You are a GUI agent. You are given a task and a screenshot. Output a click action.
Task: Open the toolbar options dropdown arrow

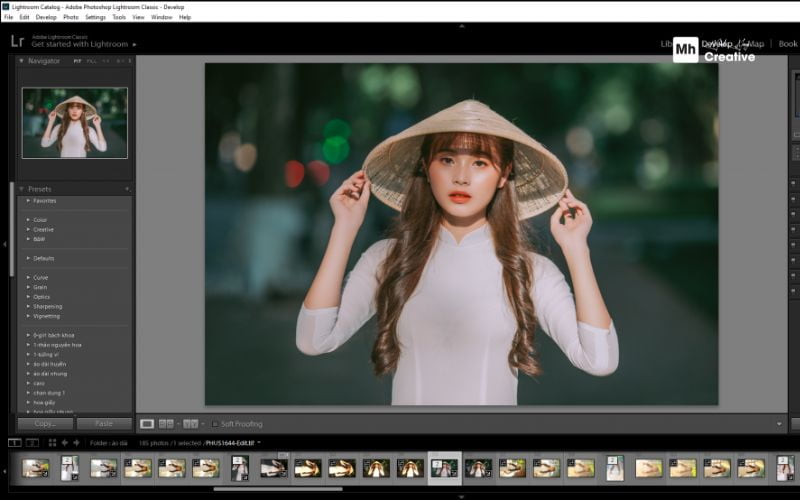(x=779, y=424)
